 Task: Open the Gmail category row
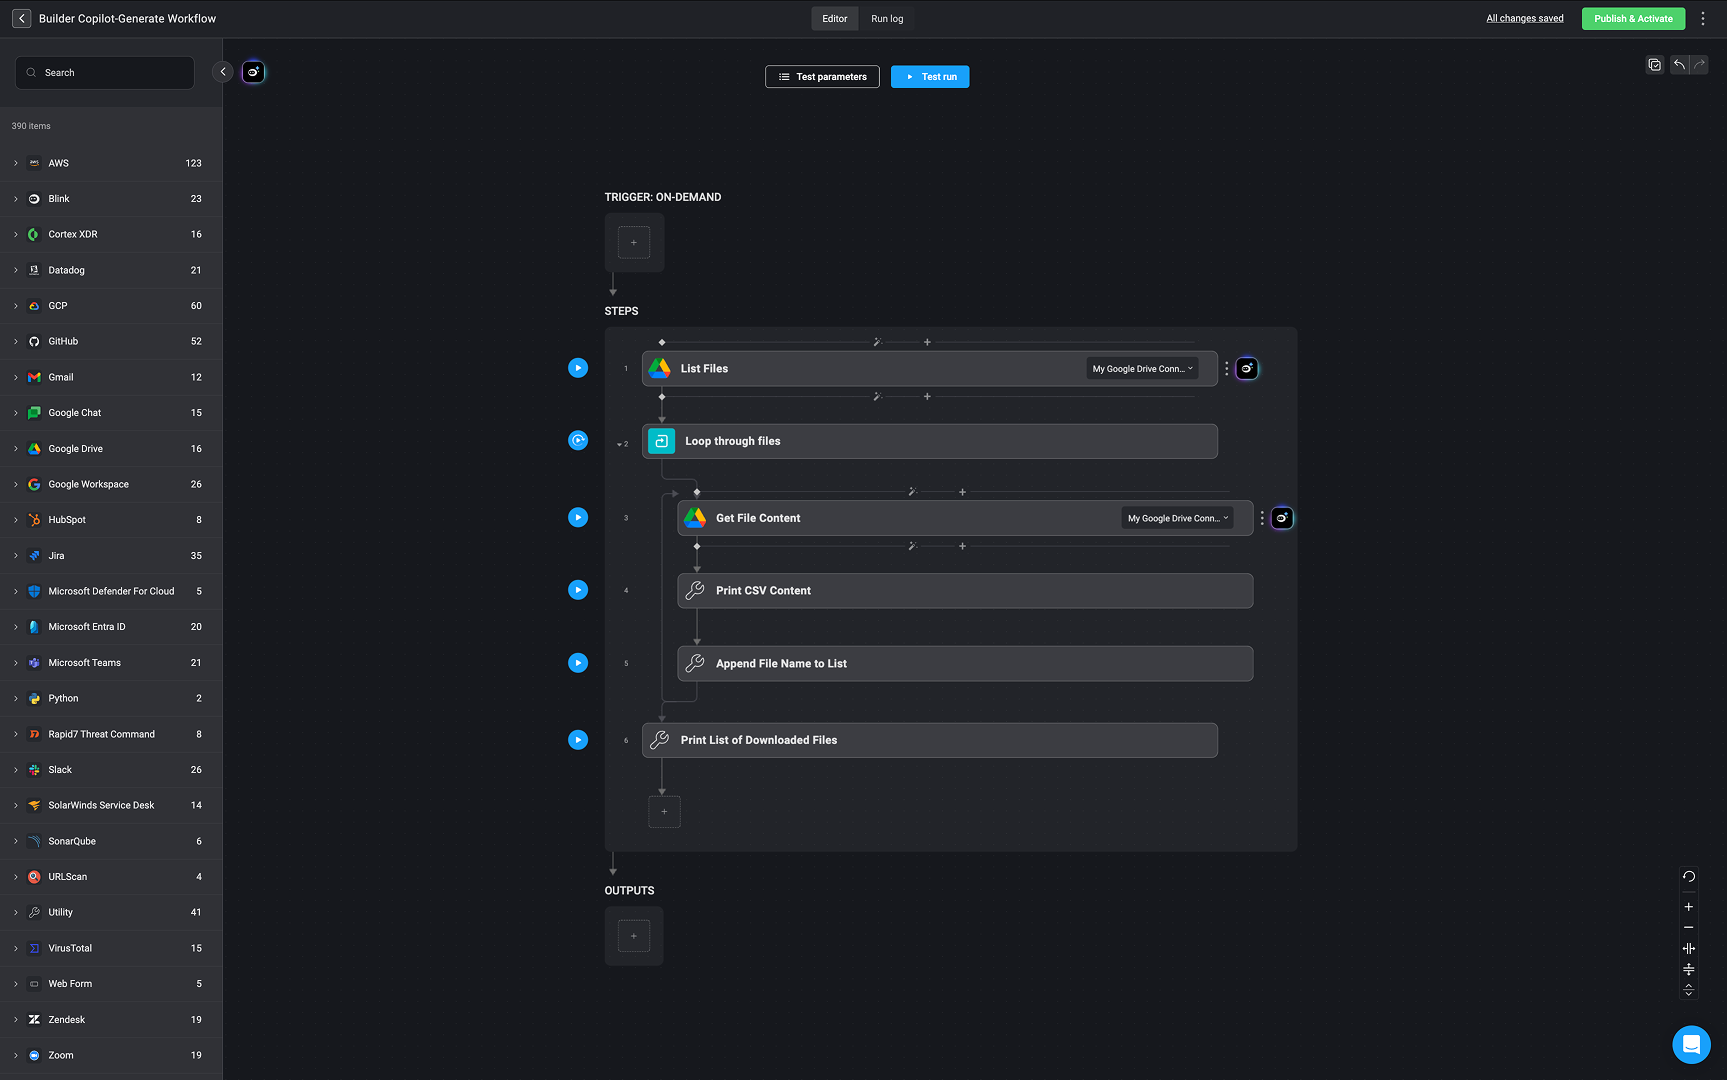pyautogui.click(x=111, y=377)
